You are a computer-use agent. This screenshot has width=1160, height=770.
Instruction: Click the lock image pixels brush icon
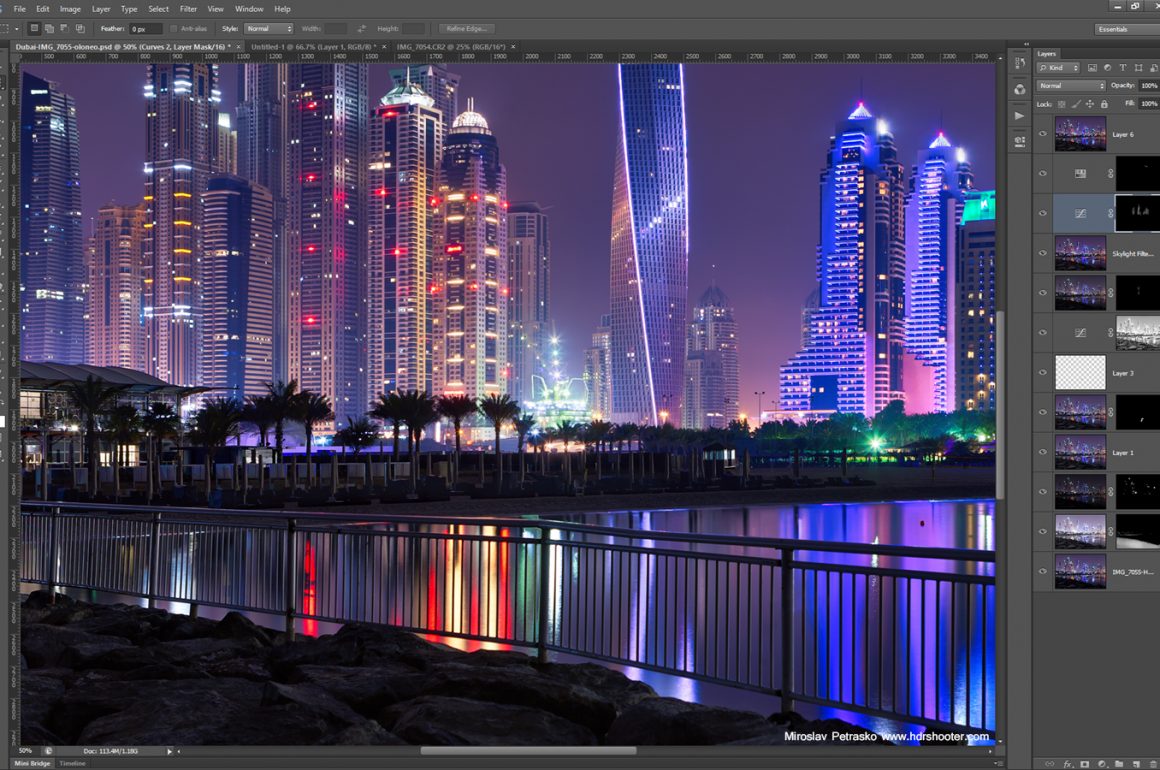tap(1075, 104)
